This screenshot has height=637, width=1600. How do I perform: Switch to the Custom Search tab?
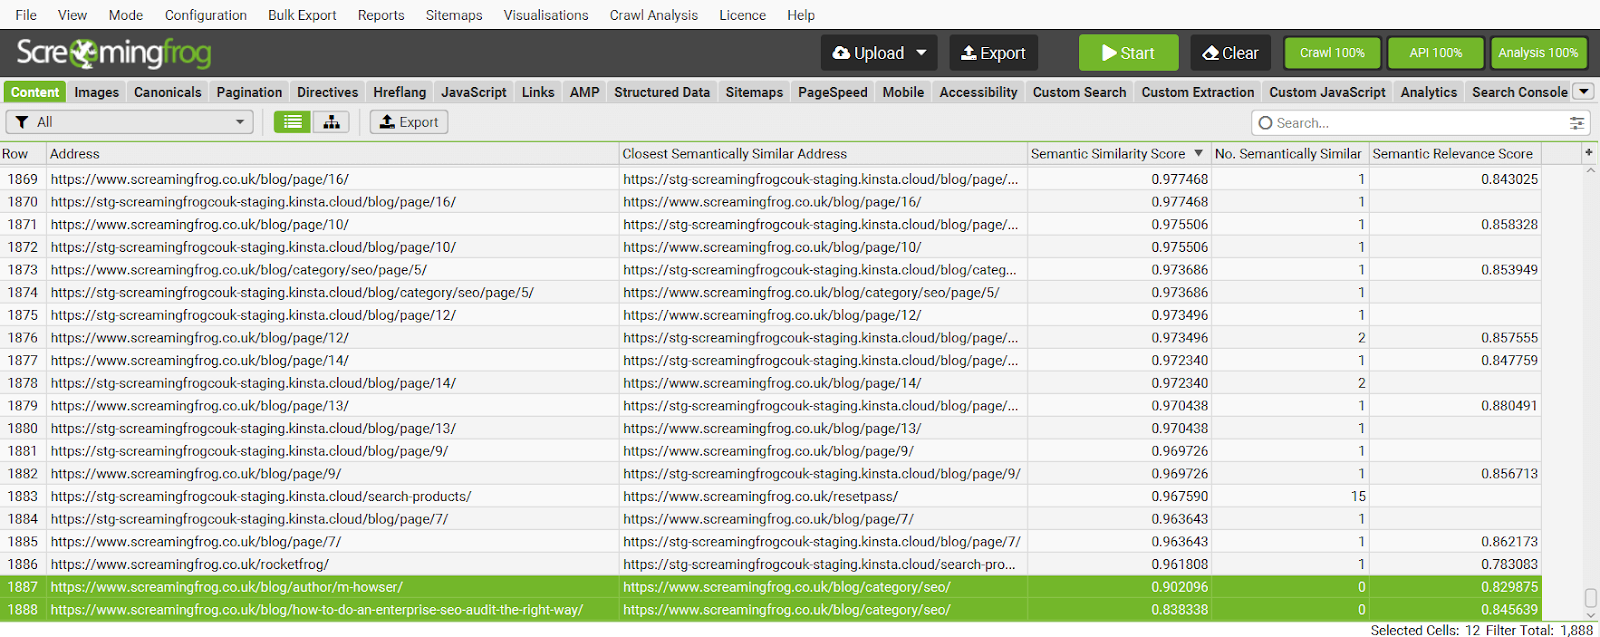[1079, 92]
